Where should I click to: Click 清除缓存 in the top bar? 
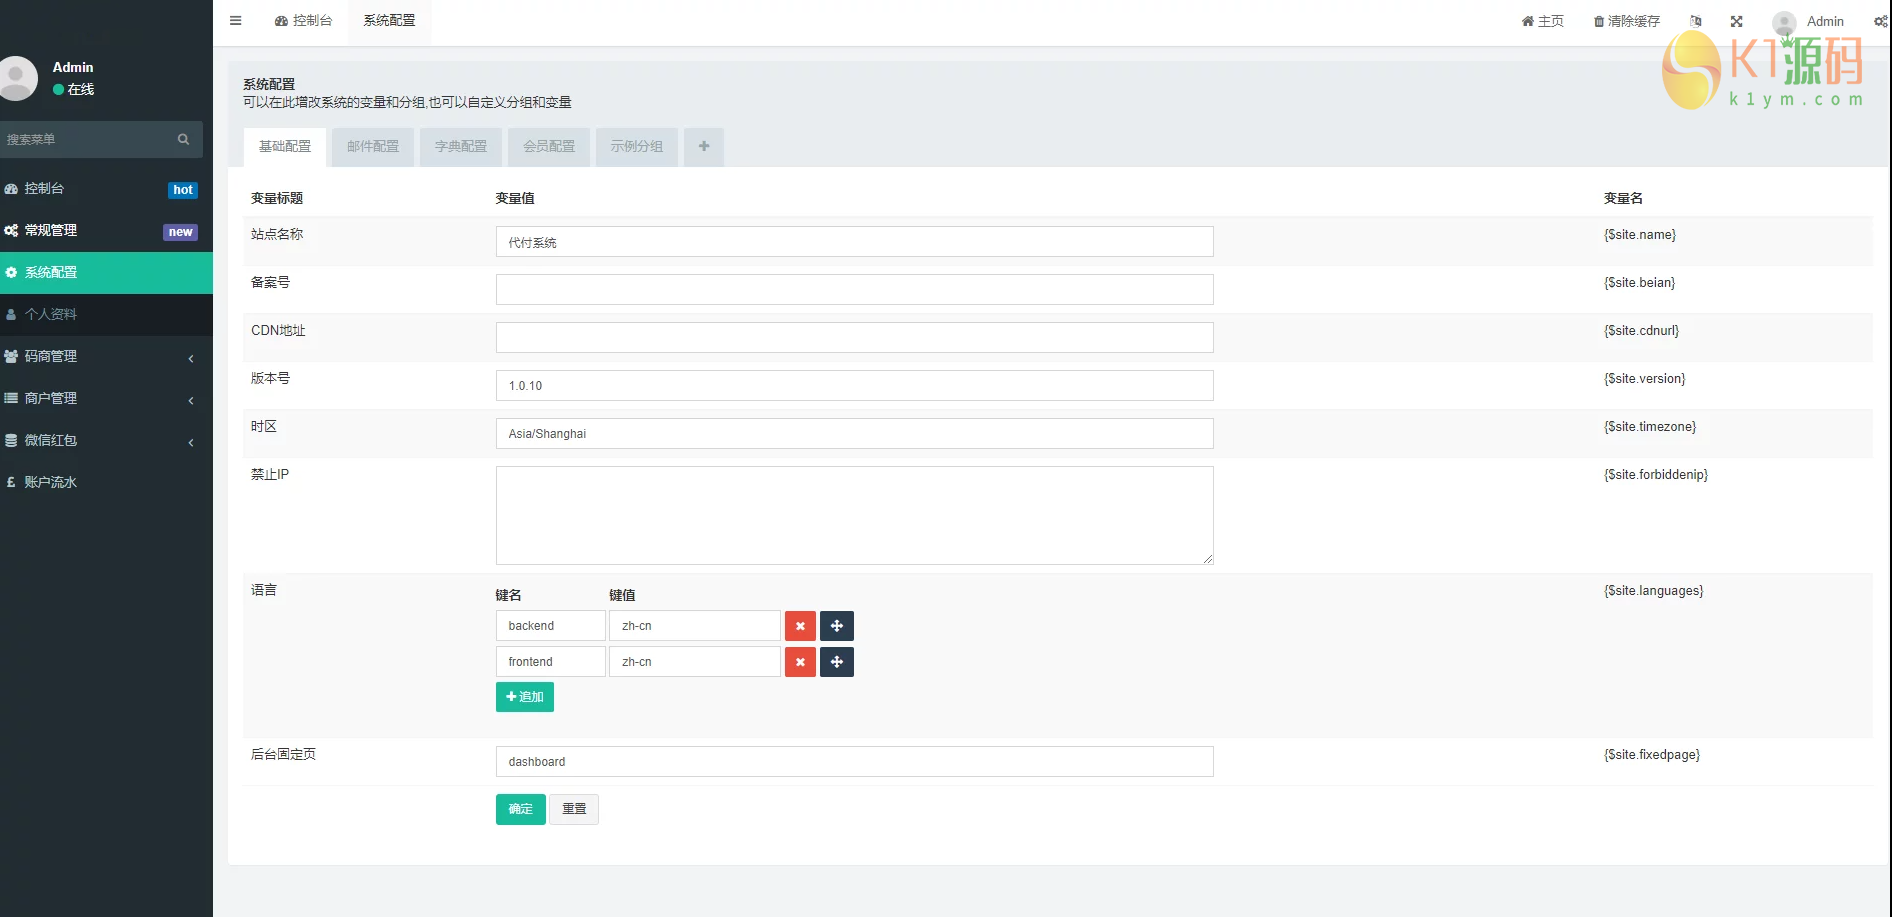coord(1627,21)
